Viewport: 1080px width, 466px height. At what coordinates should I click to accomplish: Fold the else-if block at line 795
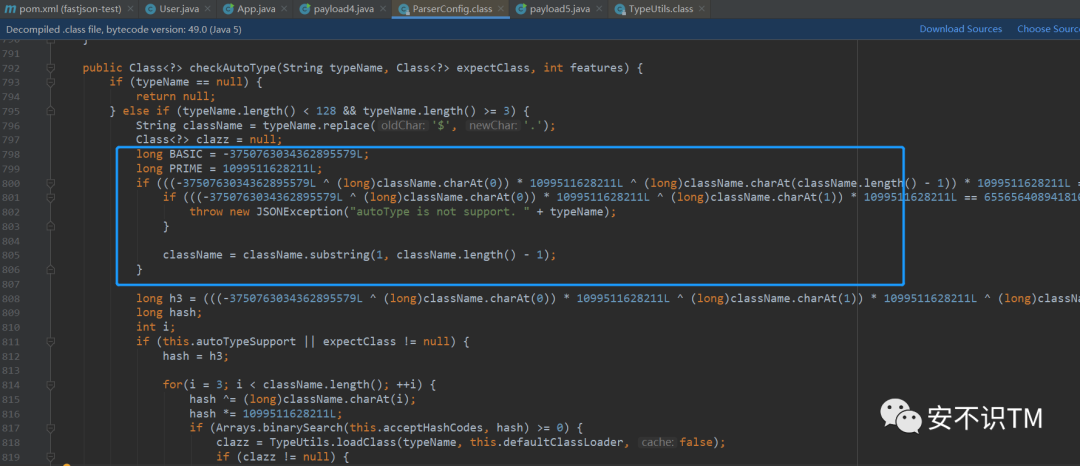50,111
